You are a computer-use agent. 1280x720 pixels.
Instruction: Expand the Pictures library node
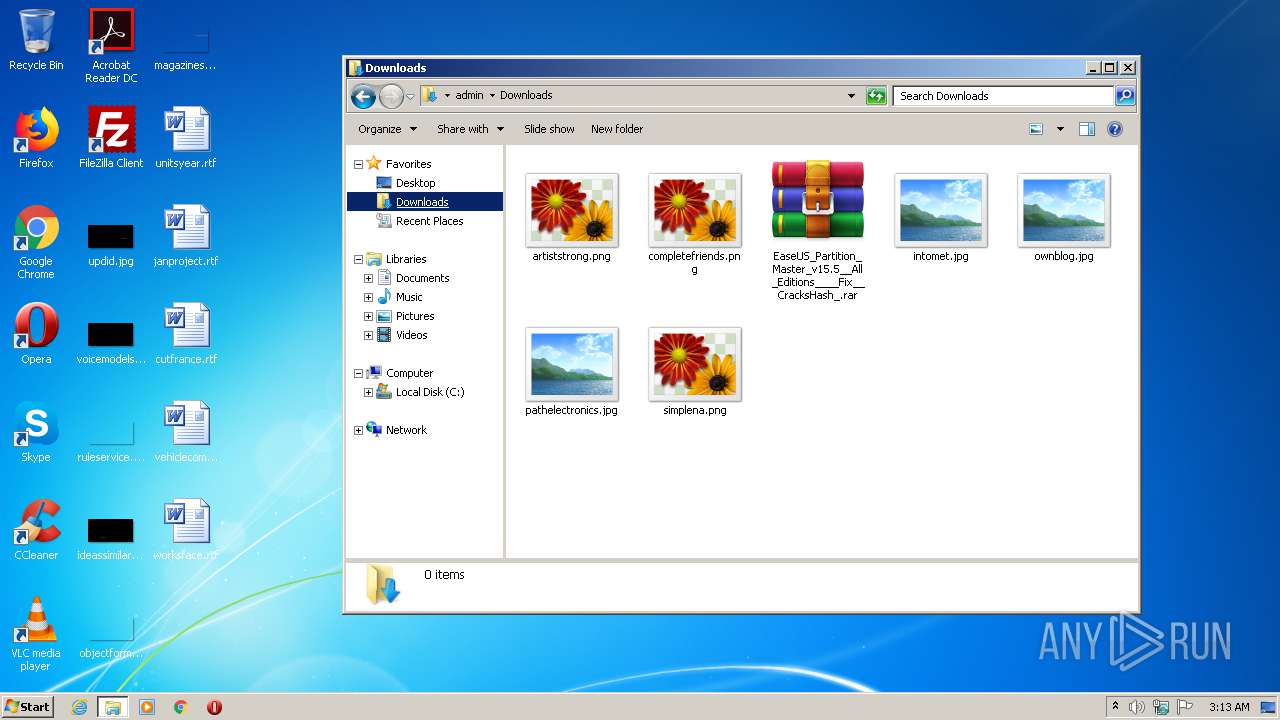point(368,316)
